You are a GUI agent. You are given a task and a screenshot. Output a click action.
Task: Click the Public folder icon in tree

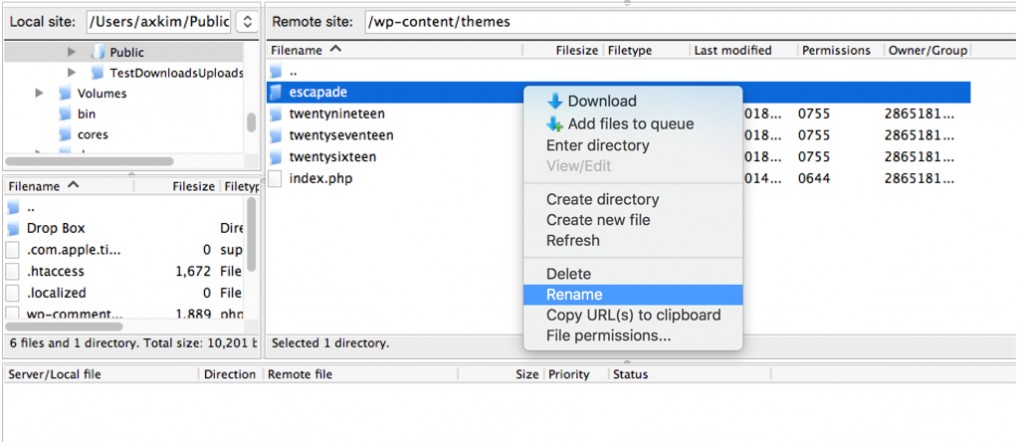pyautogui.click(x=98, y=52)
